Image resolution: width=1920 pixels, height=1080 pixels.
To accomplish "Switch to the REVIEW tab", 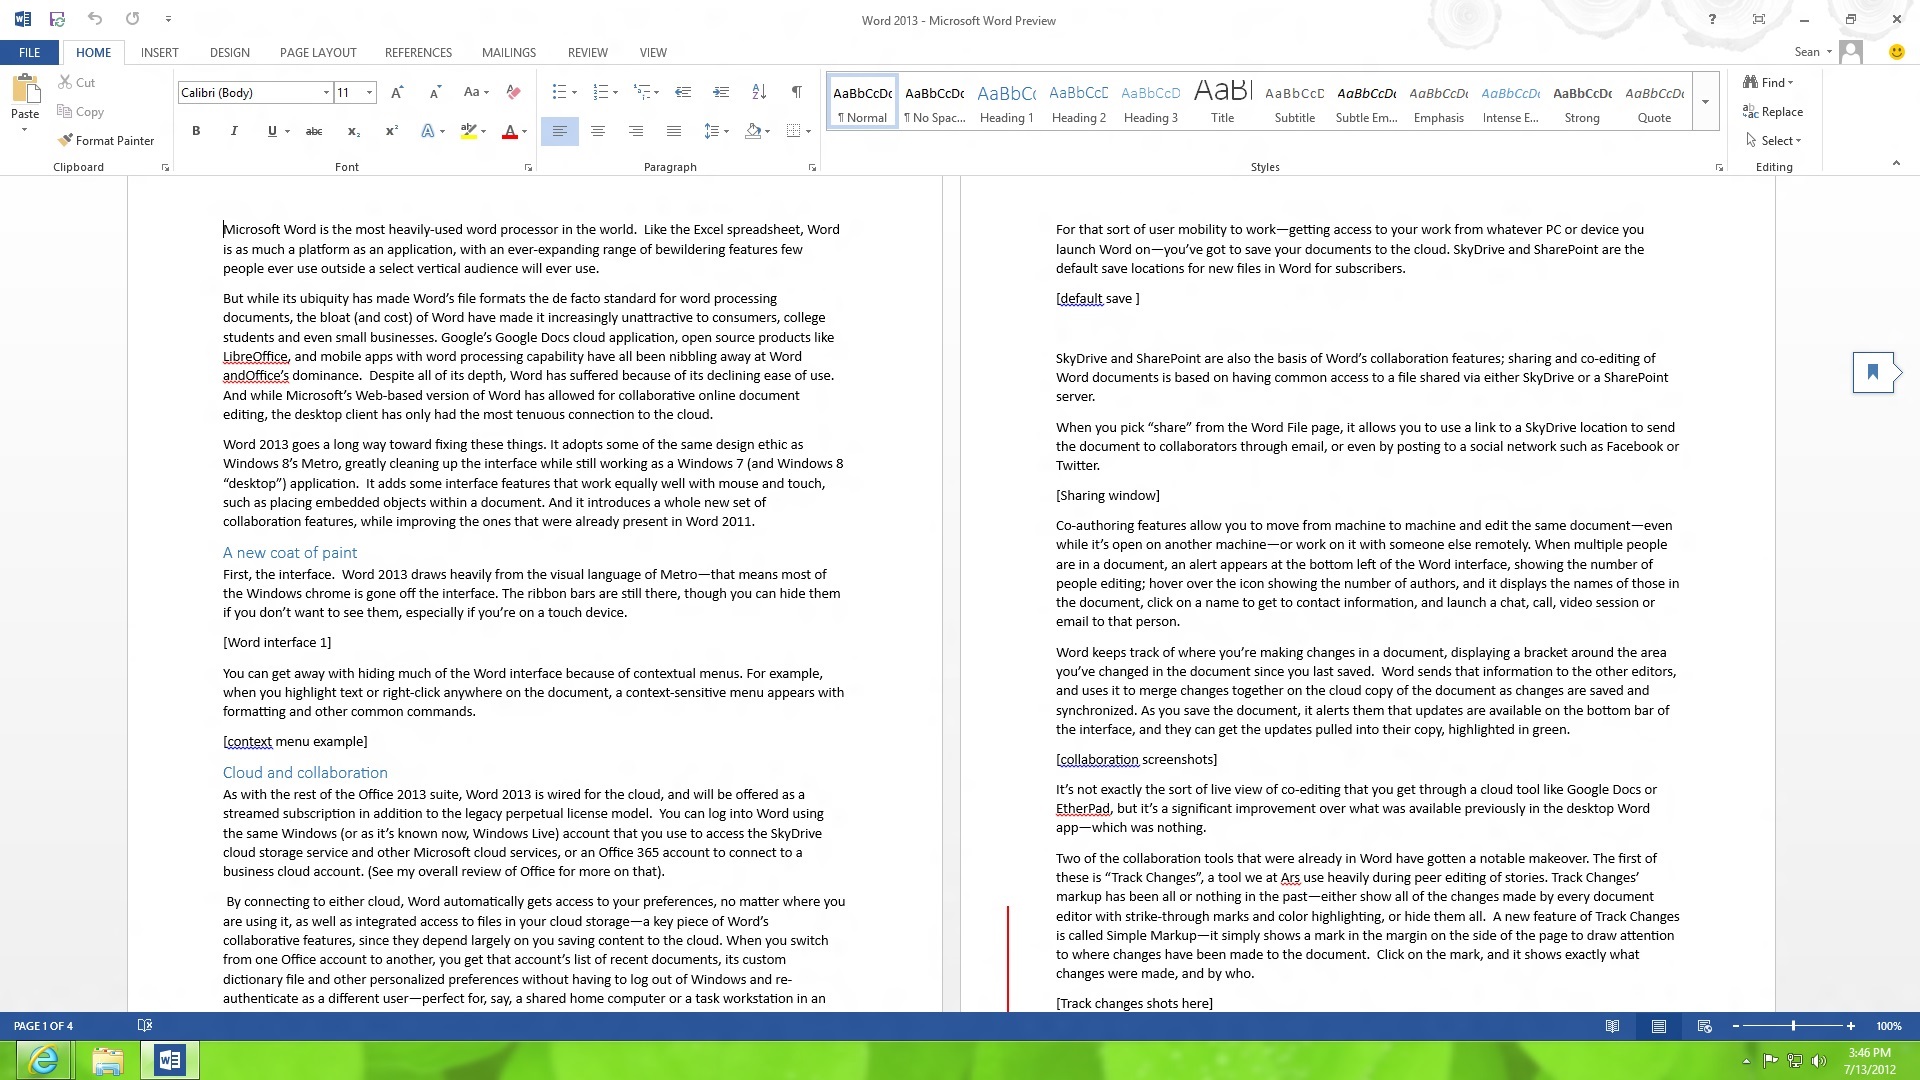I will (588, 52).
